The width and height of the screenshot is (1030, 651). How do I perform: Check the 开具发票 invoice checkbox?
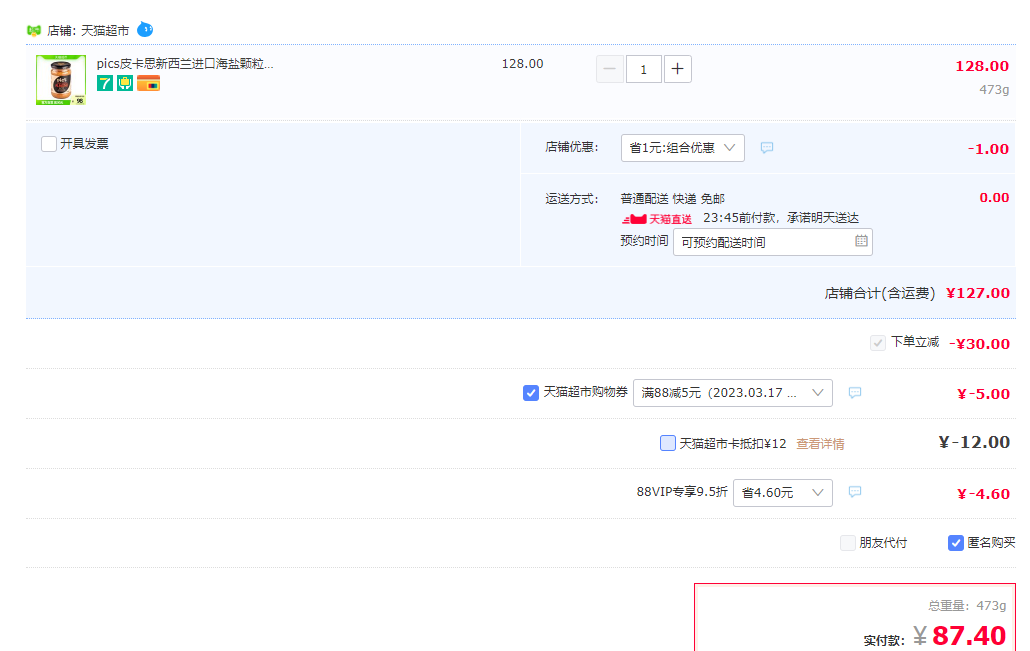click(x=49, y=144)
